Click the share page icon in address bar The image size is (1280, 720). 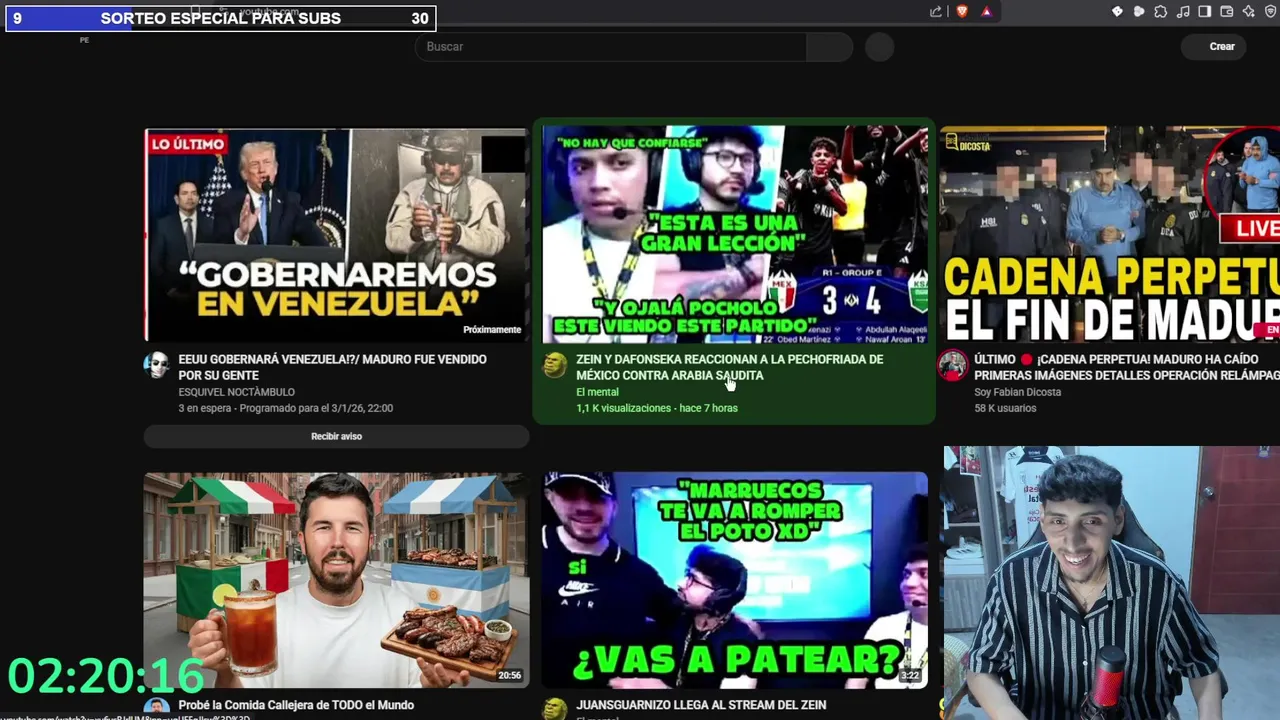tap(936, 12)
